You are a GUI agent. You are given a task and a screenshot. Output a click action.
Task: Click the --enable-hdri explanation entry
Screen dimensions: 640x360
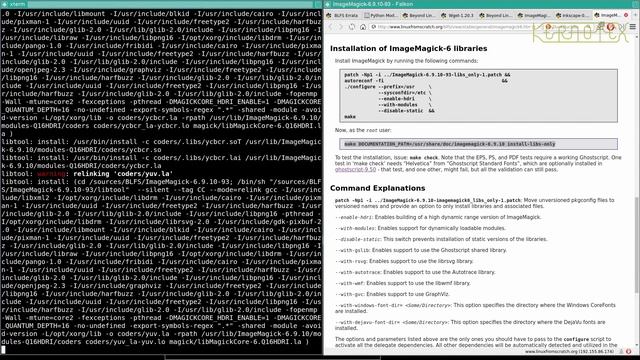click(x=438, y=217)
